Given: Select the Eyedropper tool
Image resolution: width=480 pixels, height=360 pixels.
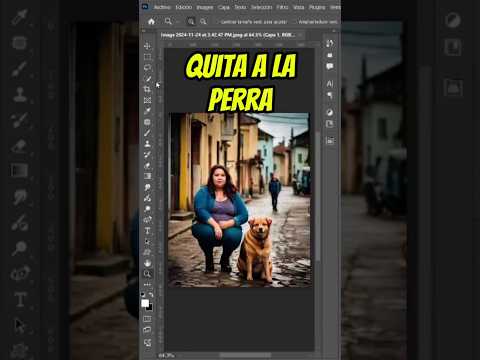Looking at the screenshot, I should [147, 111].
